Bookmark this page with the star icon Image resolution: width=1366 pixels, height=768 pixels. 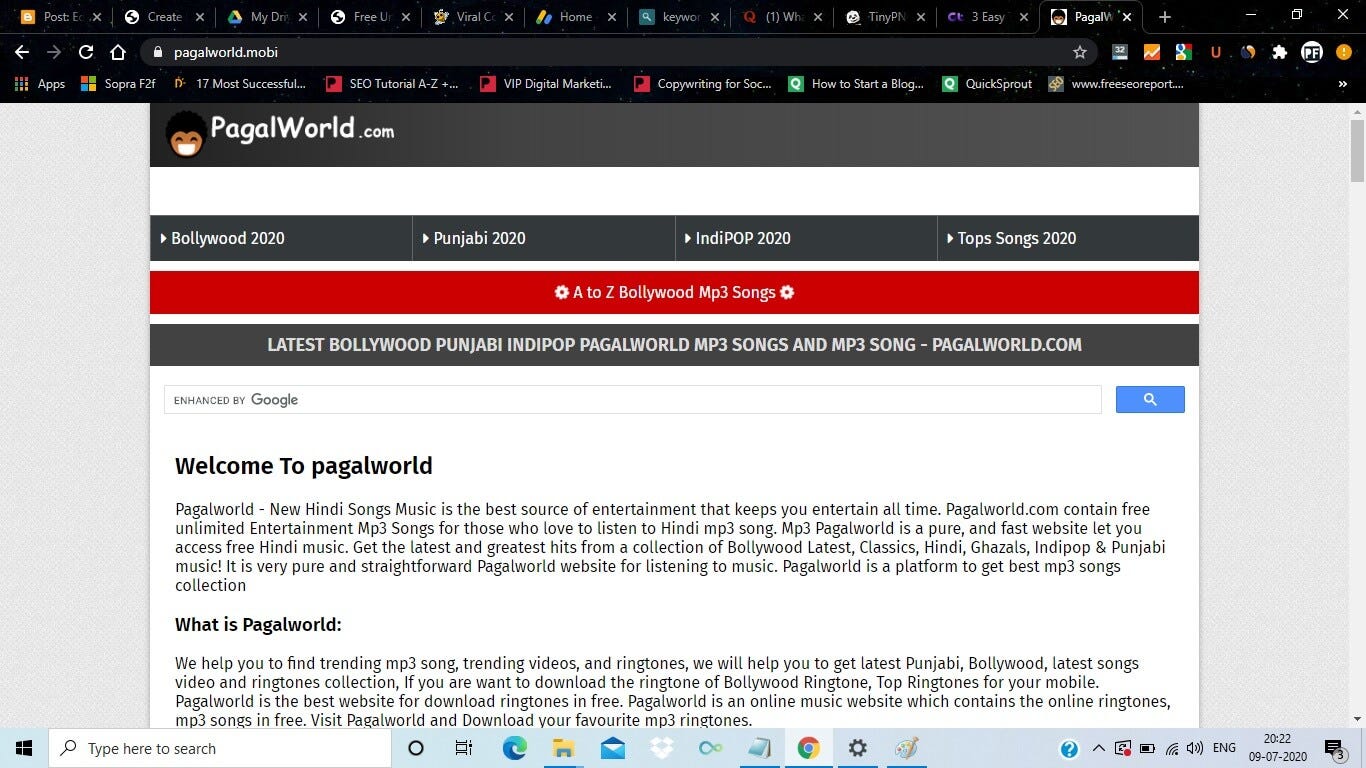[x=1080, y=52]
